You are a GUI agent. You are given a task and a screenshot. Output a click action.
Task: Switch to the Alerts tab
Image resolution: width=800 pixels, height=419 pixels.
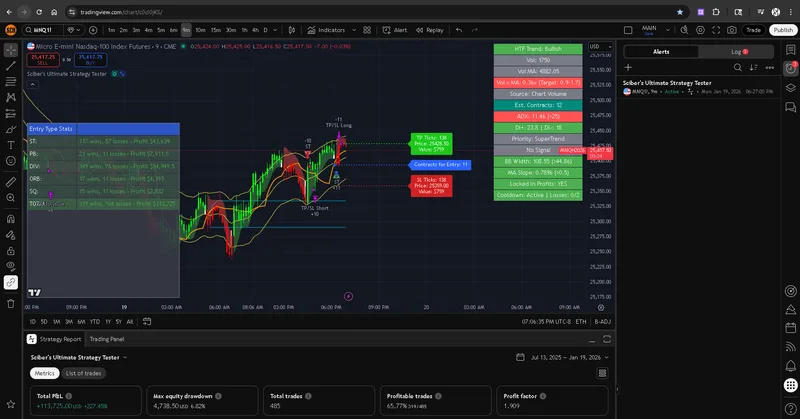click(x=661, y=52)
